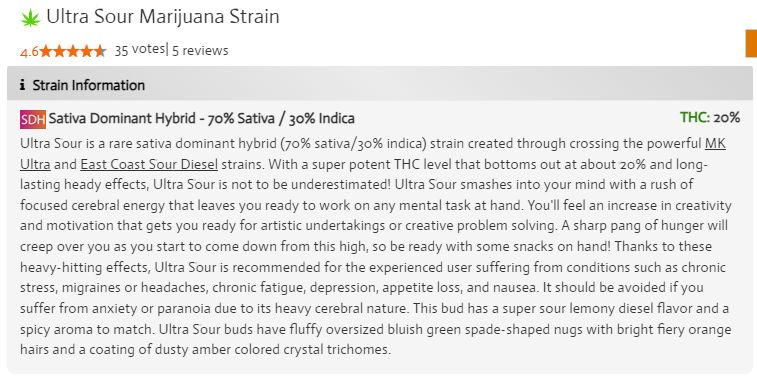This screenshot has height=381, width=757.
Task: Click the fourth orange rating star
Action: (87, 51)
